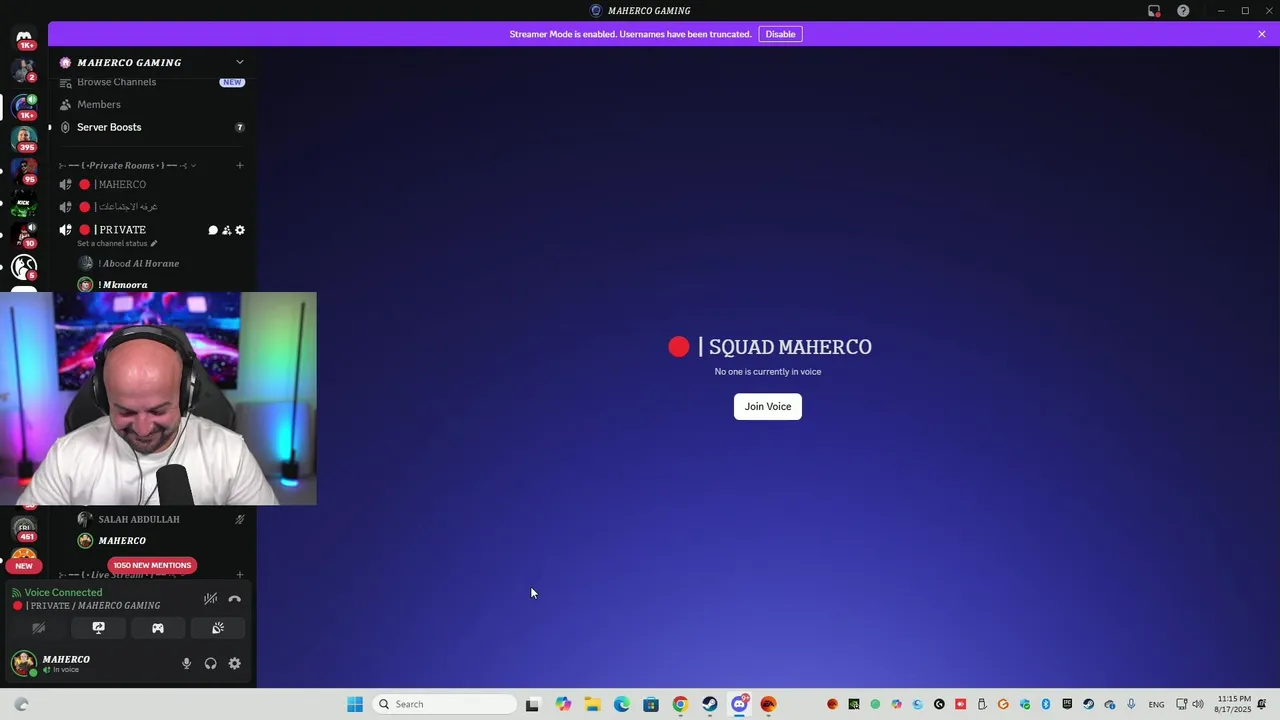
Task: Select user SALAH ABDULLAH
Action: coord(139,519)
